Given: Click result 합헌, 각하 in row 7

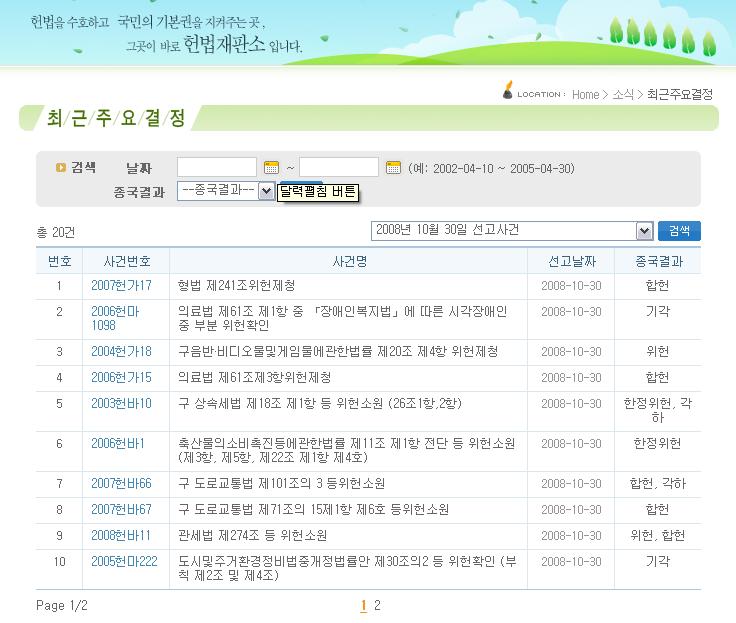Looking at the screenshot, I should click(658, 484).
